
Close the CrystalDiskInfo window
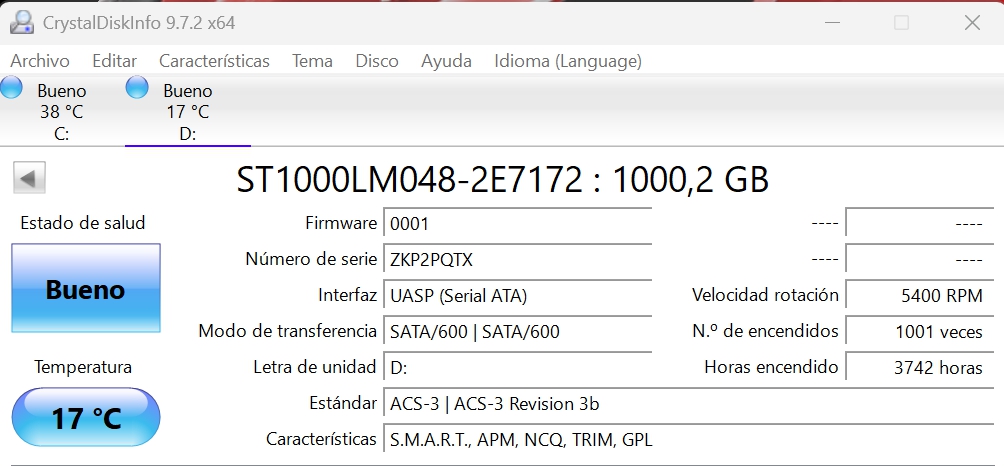[x=972, y=22]
